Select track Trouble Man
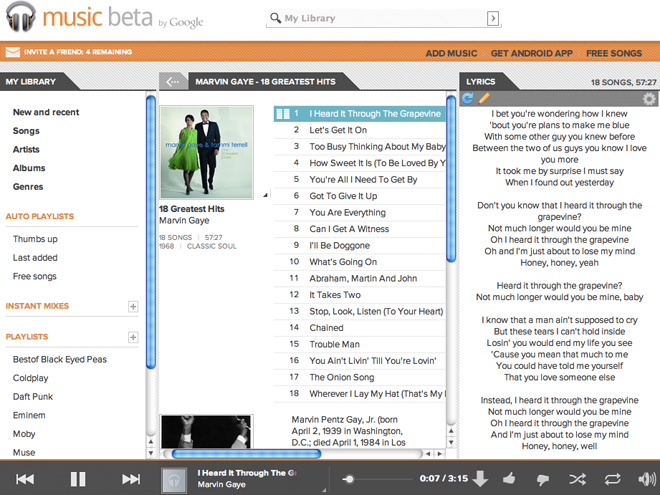Screen dimensions: 660x495 tap(359, 344)
